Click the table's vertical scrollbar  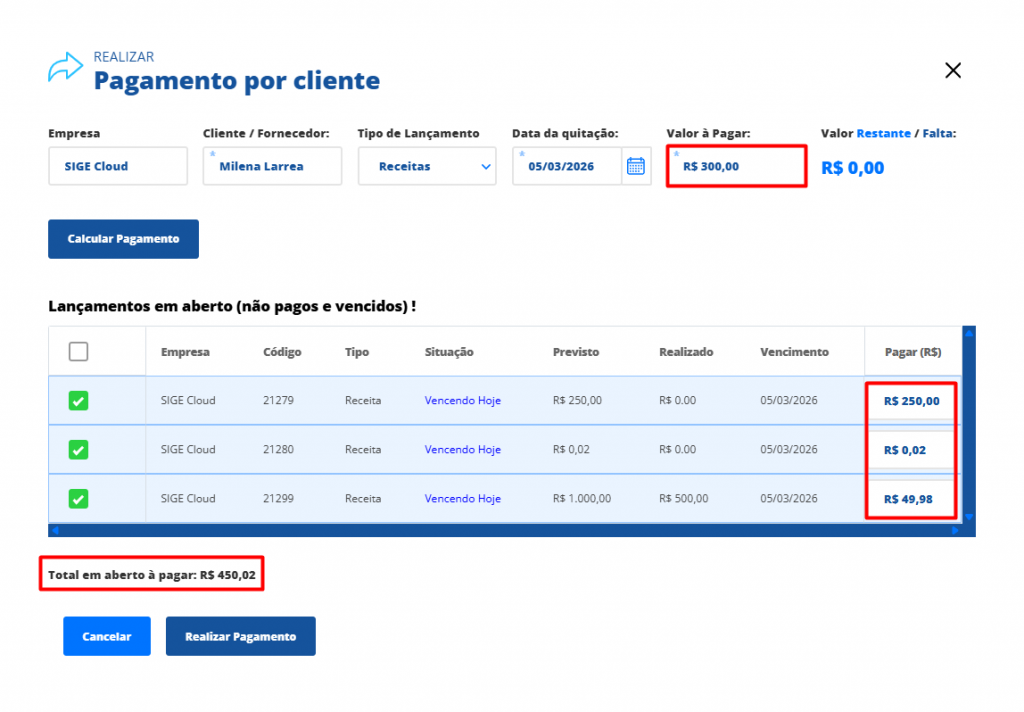tap(968, 425)
